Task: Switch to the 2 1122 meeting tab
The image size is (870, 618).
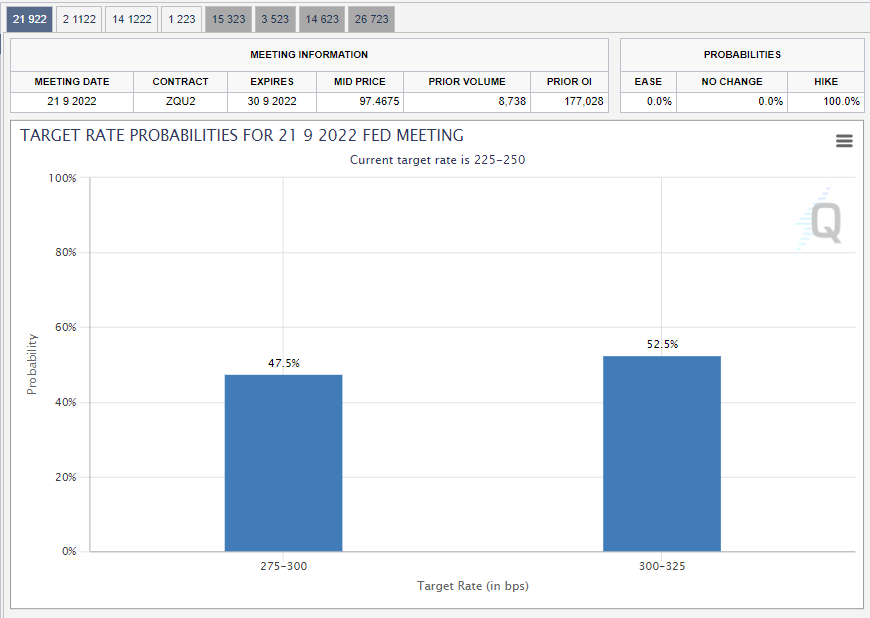Action: [x=78, y=19]
